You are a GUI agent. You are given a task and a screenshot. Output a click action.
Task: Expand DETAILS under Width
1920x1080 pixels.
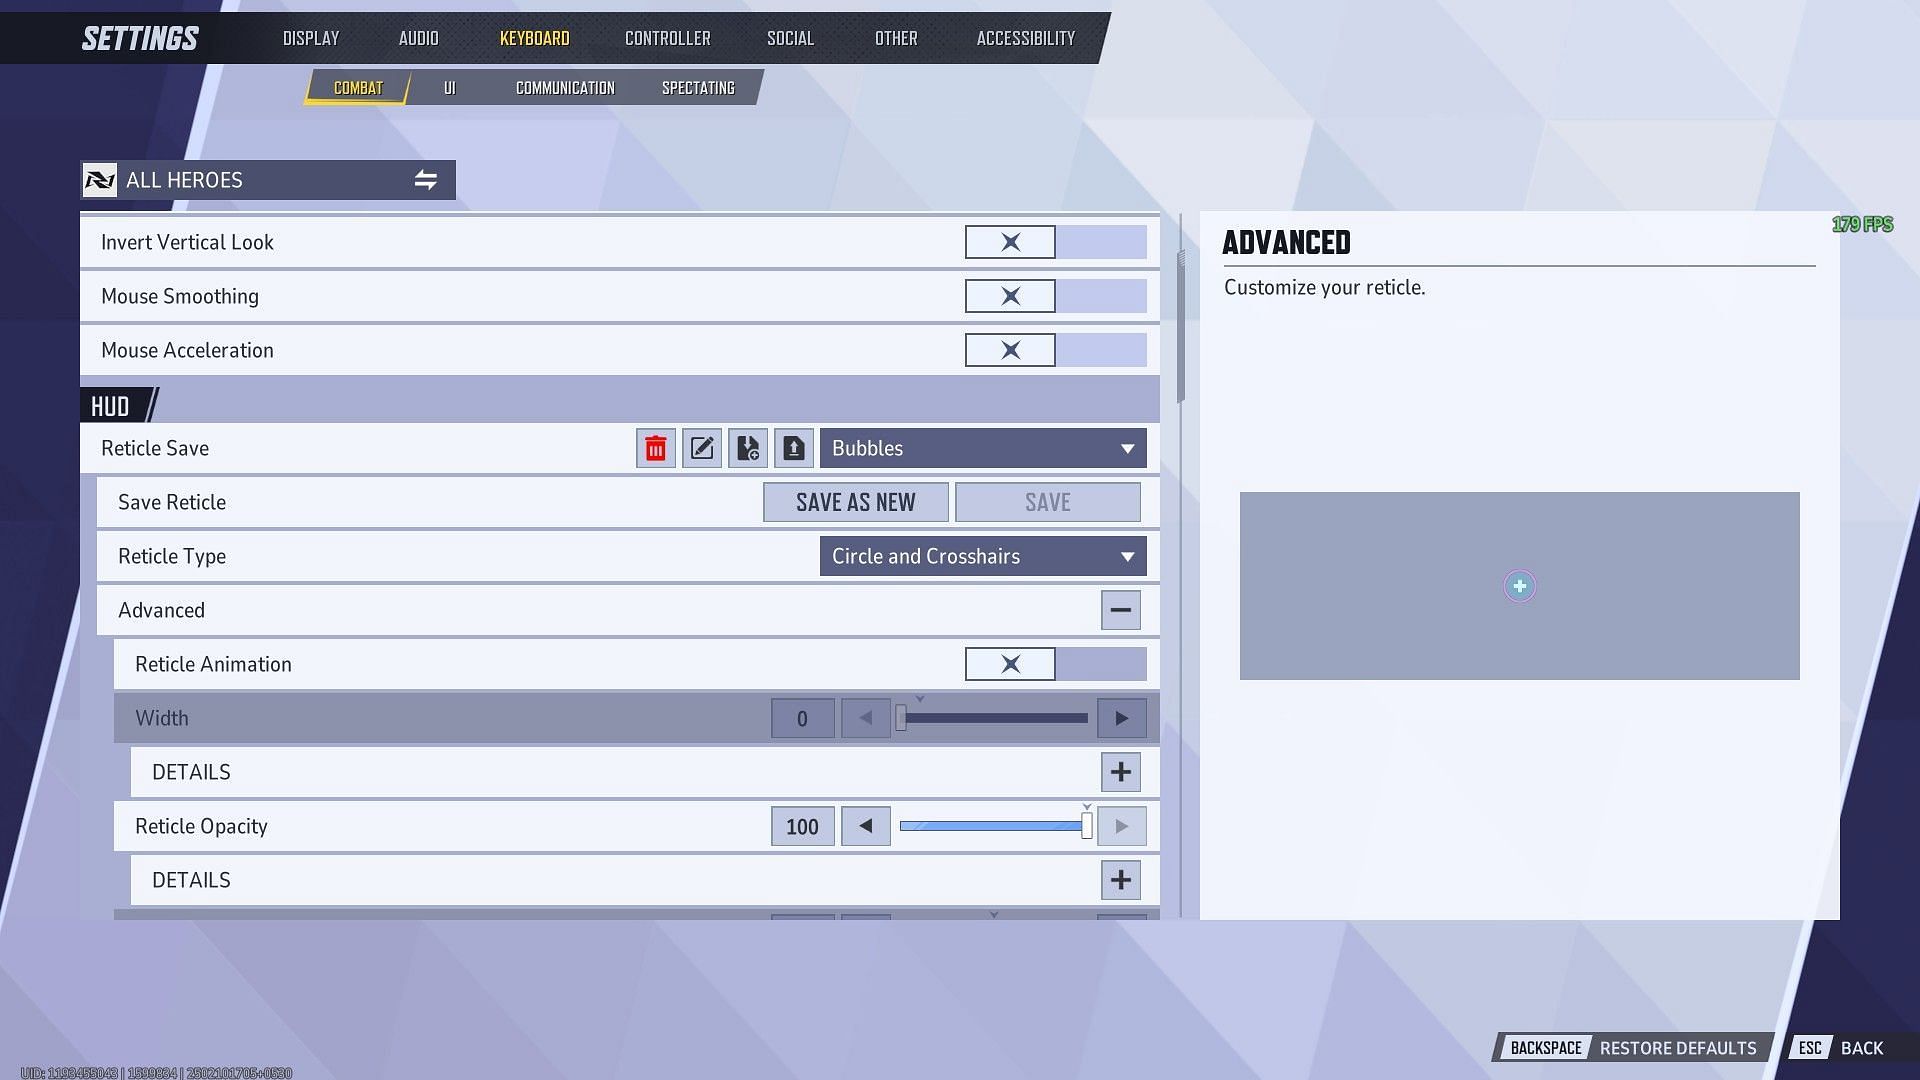[x=1121, y=772]
